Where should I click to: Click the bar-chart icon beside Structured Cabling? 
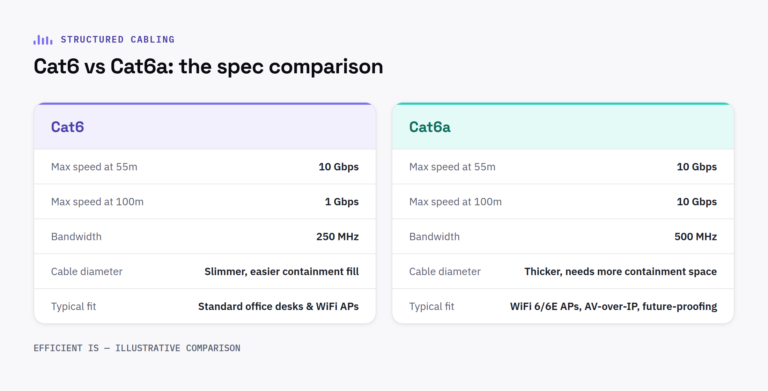(x=43, y=40)
